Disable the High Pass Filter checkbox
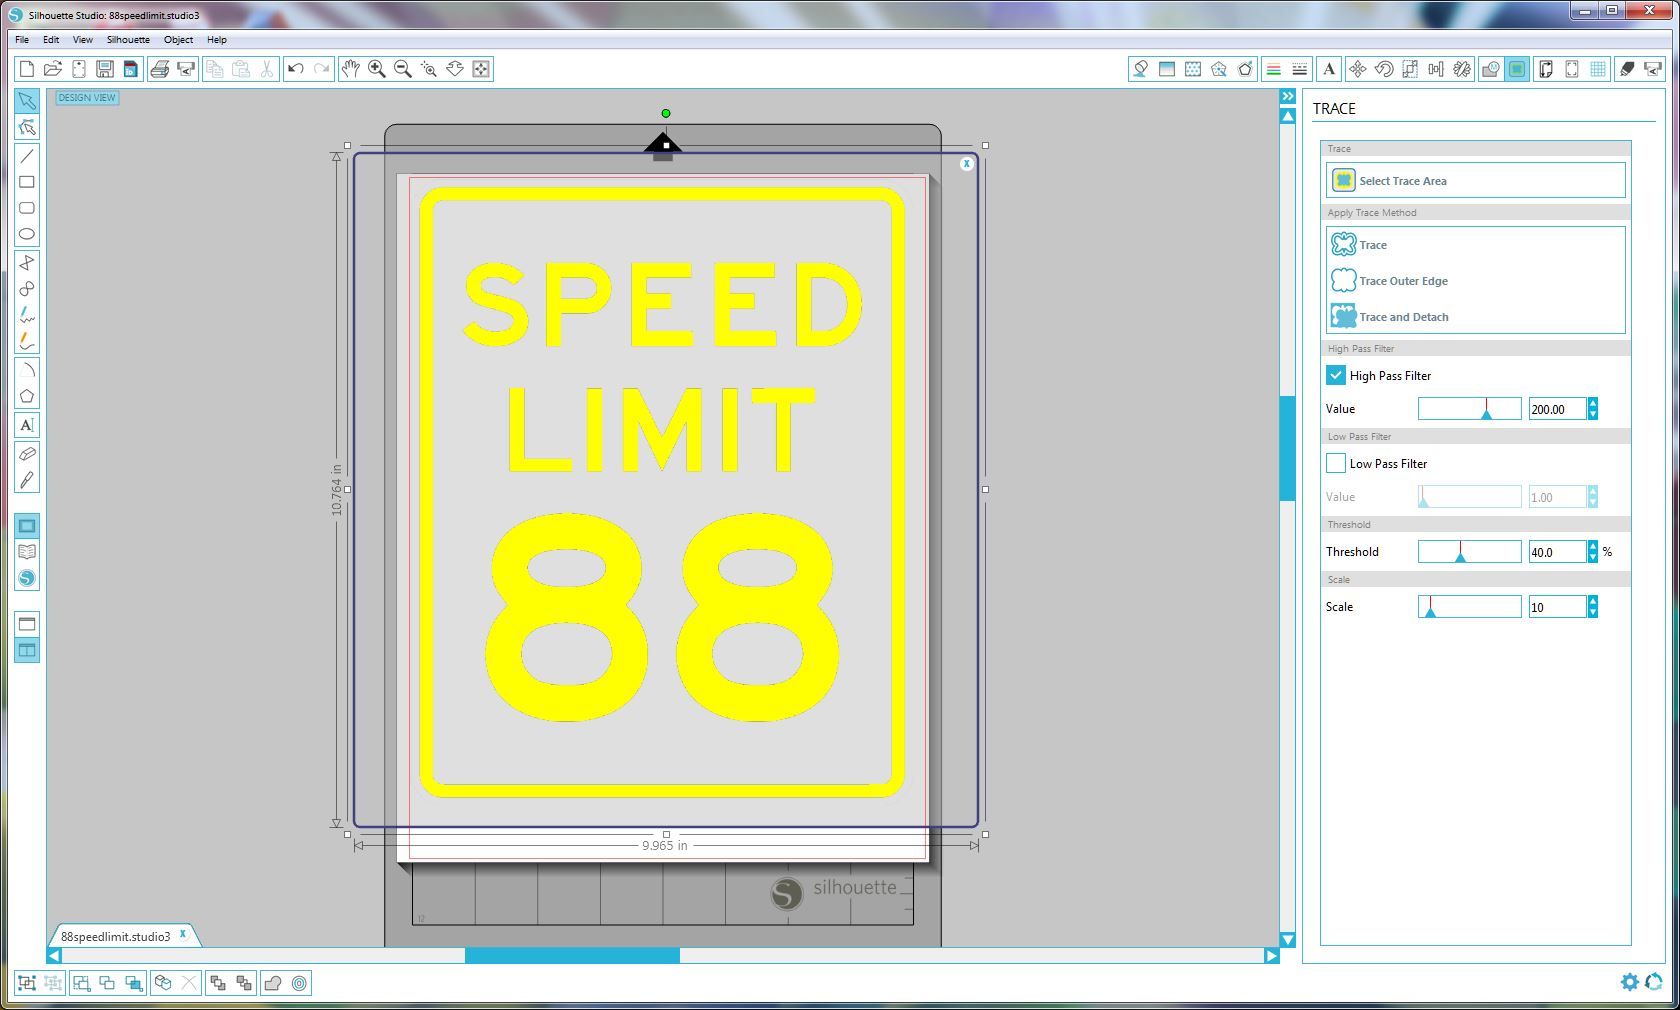Screen dimensions: 1680x1010 click(x=1336, y=375)
